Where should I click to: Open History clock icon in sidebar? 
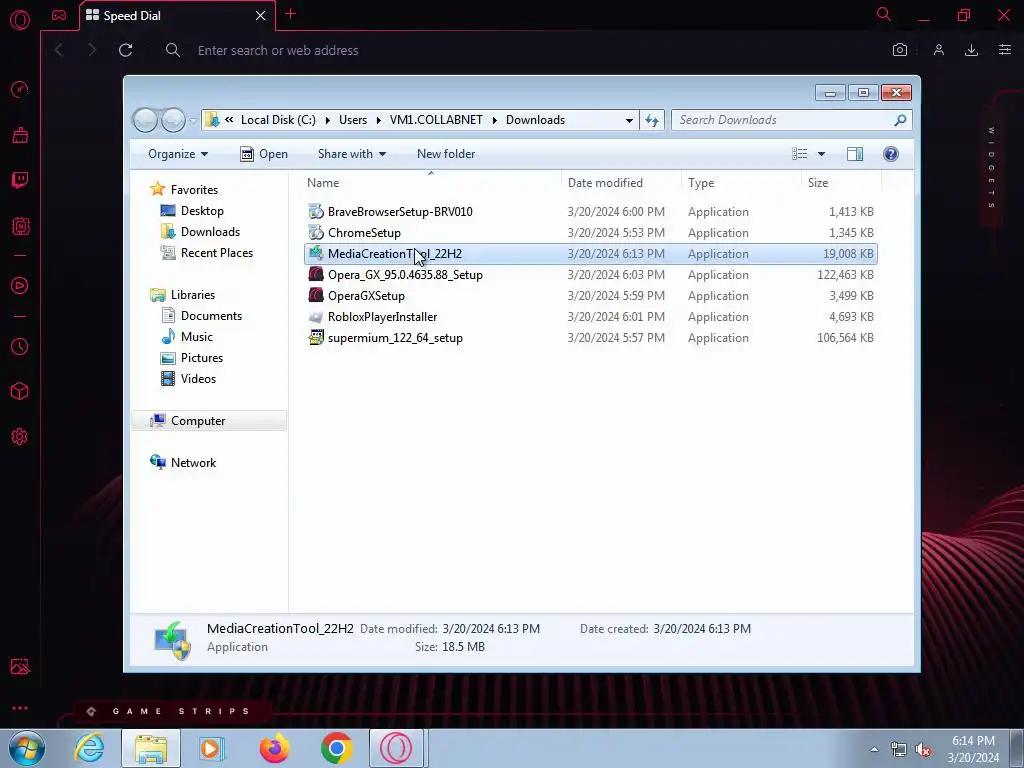[20, 346]
